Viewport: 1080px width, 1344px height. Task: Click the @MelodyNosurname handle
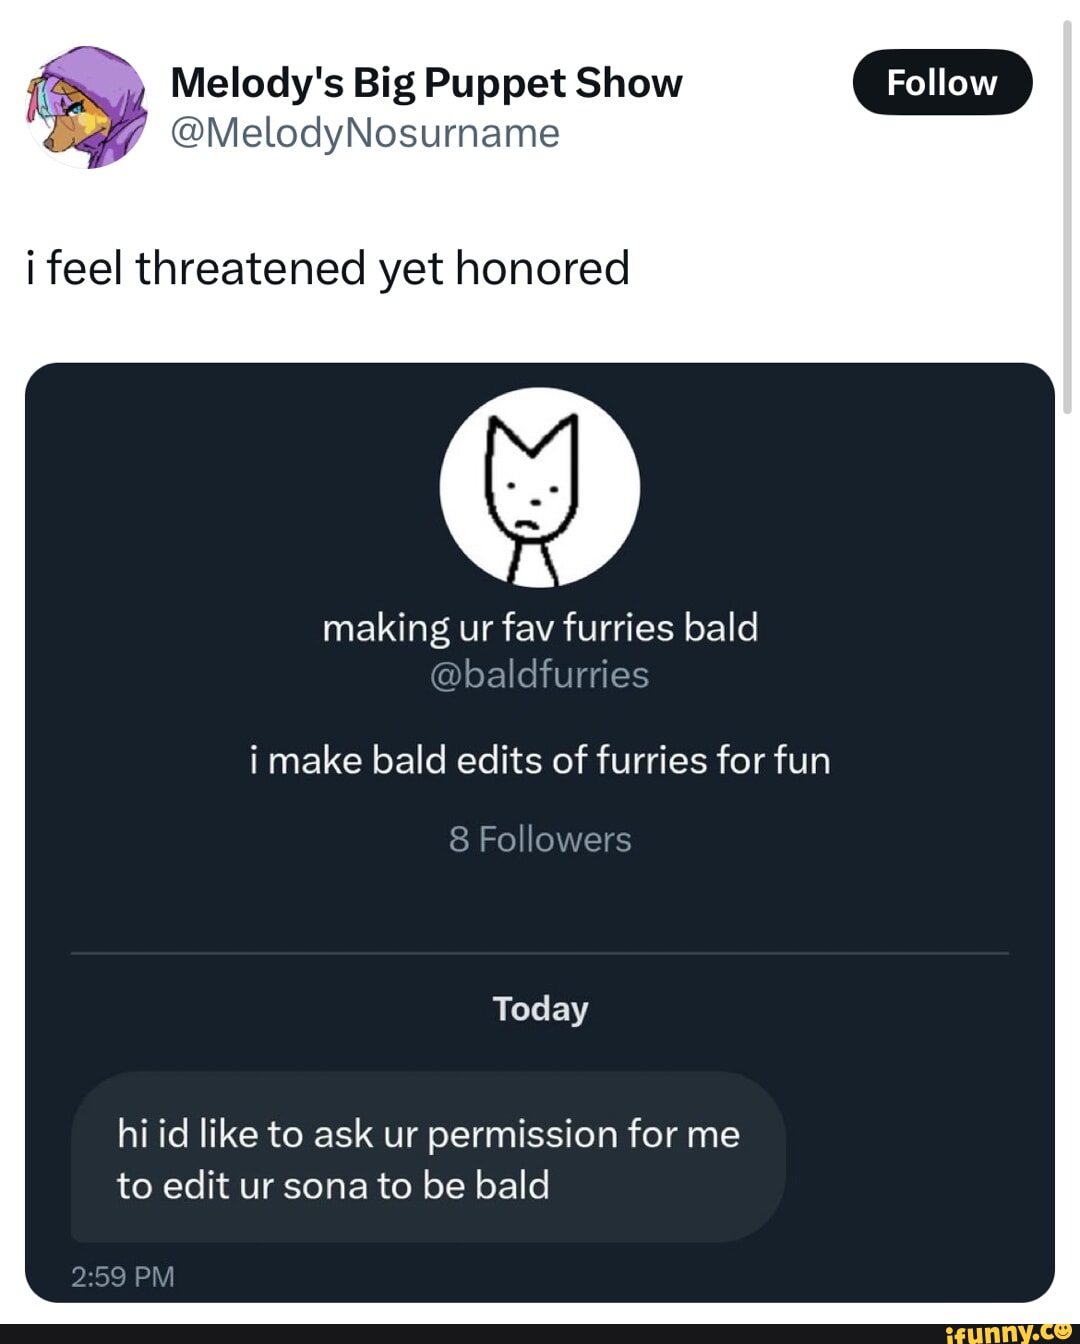tap(365, 133)
